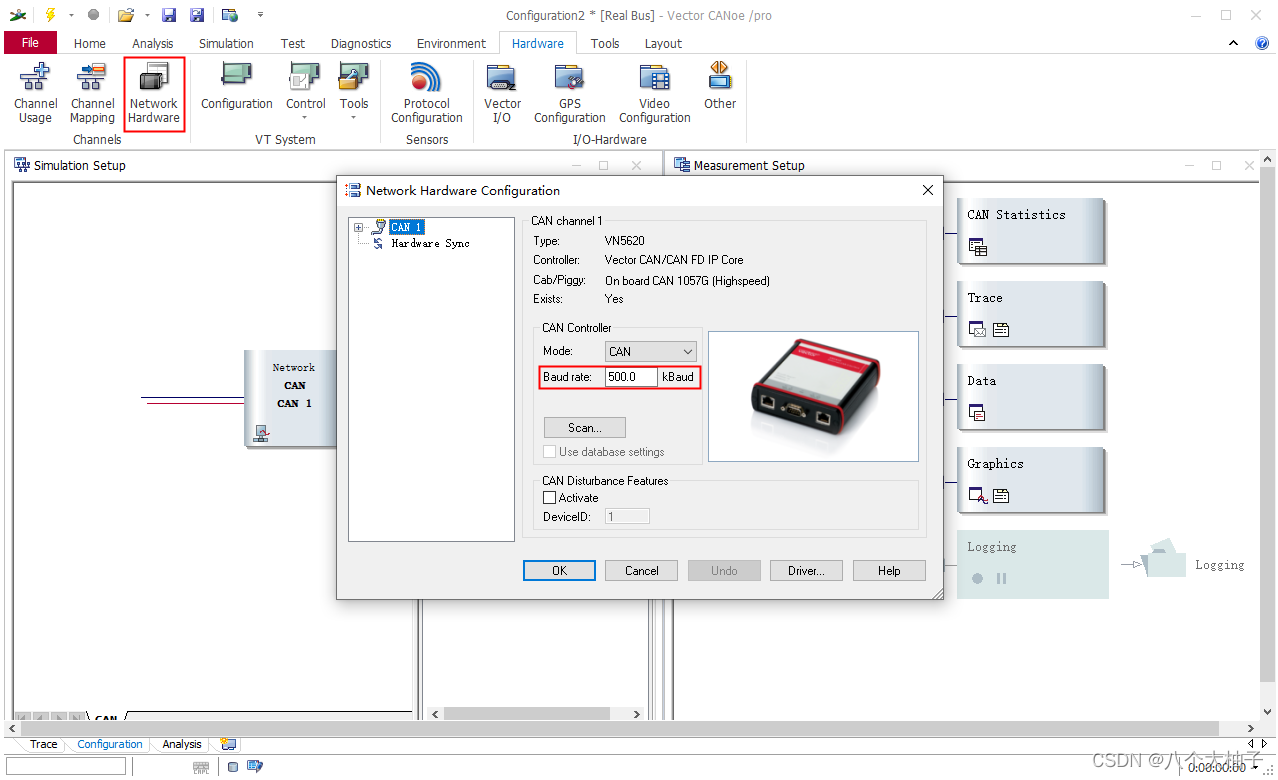Open Vector I/O hardware settings
The height and width of the screenshot is (780, 1278).
tap(502, 93)
